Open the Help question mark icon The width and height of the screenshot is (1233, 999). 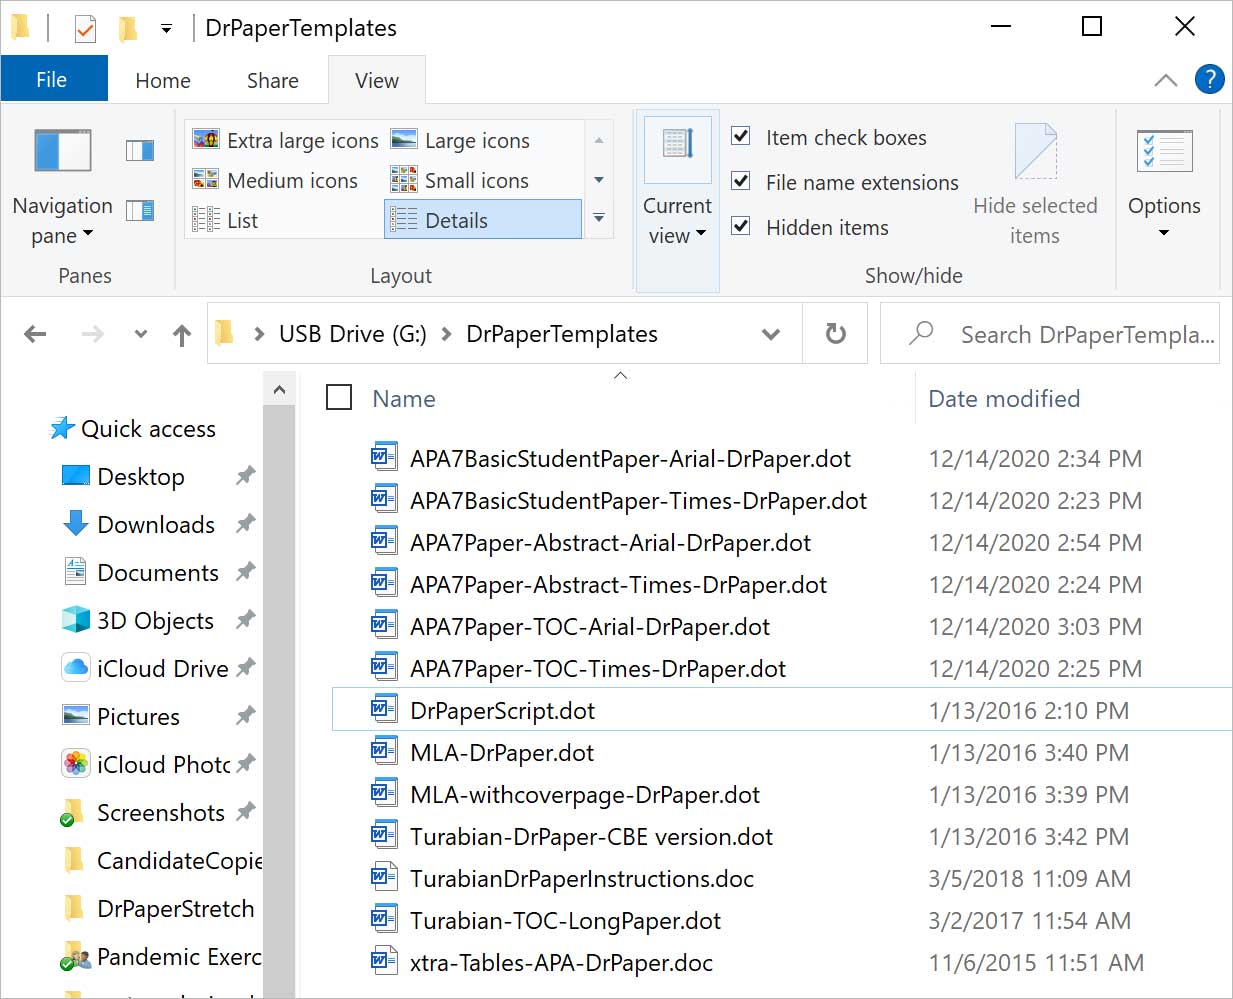[x=1209, y=80]
